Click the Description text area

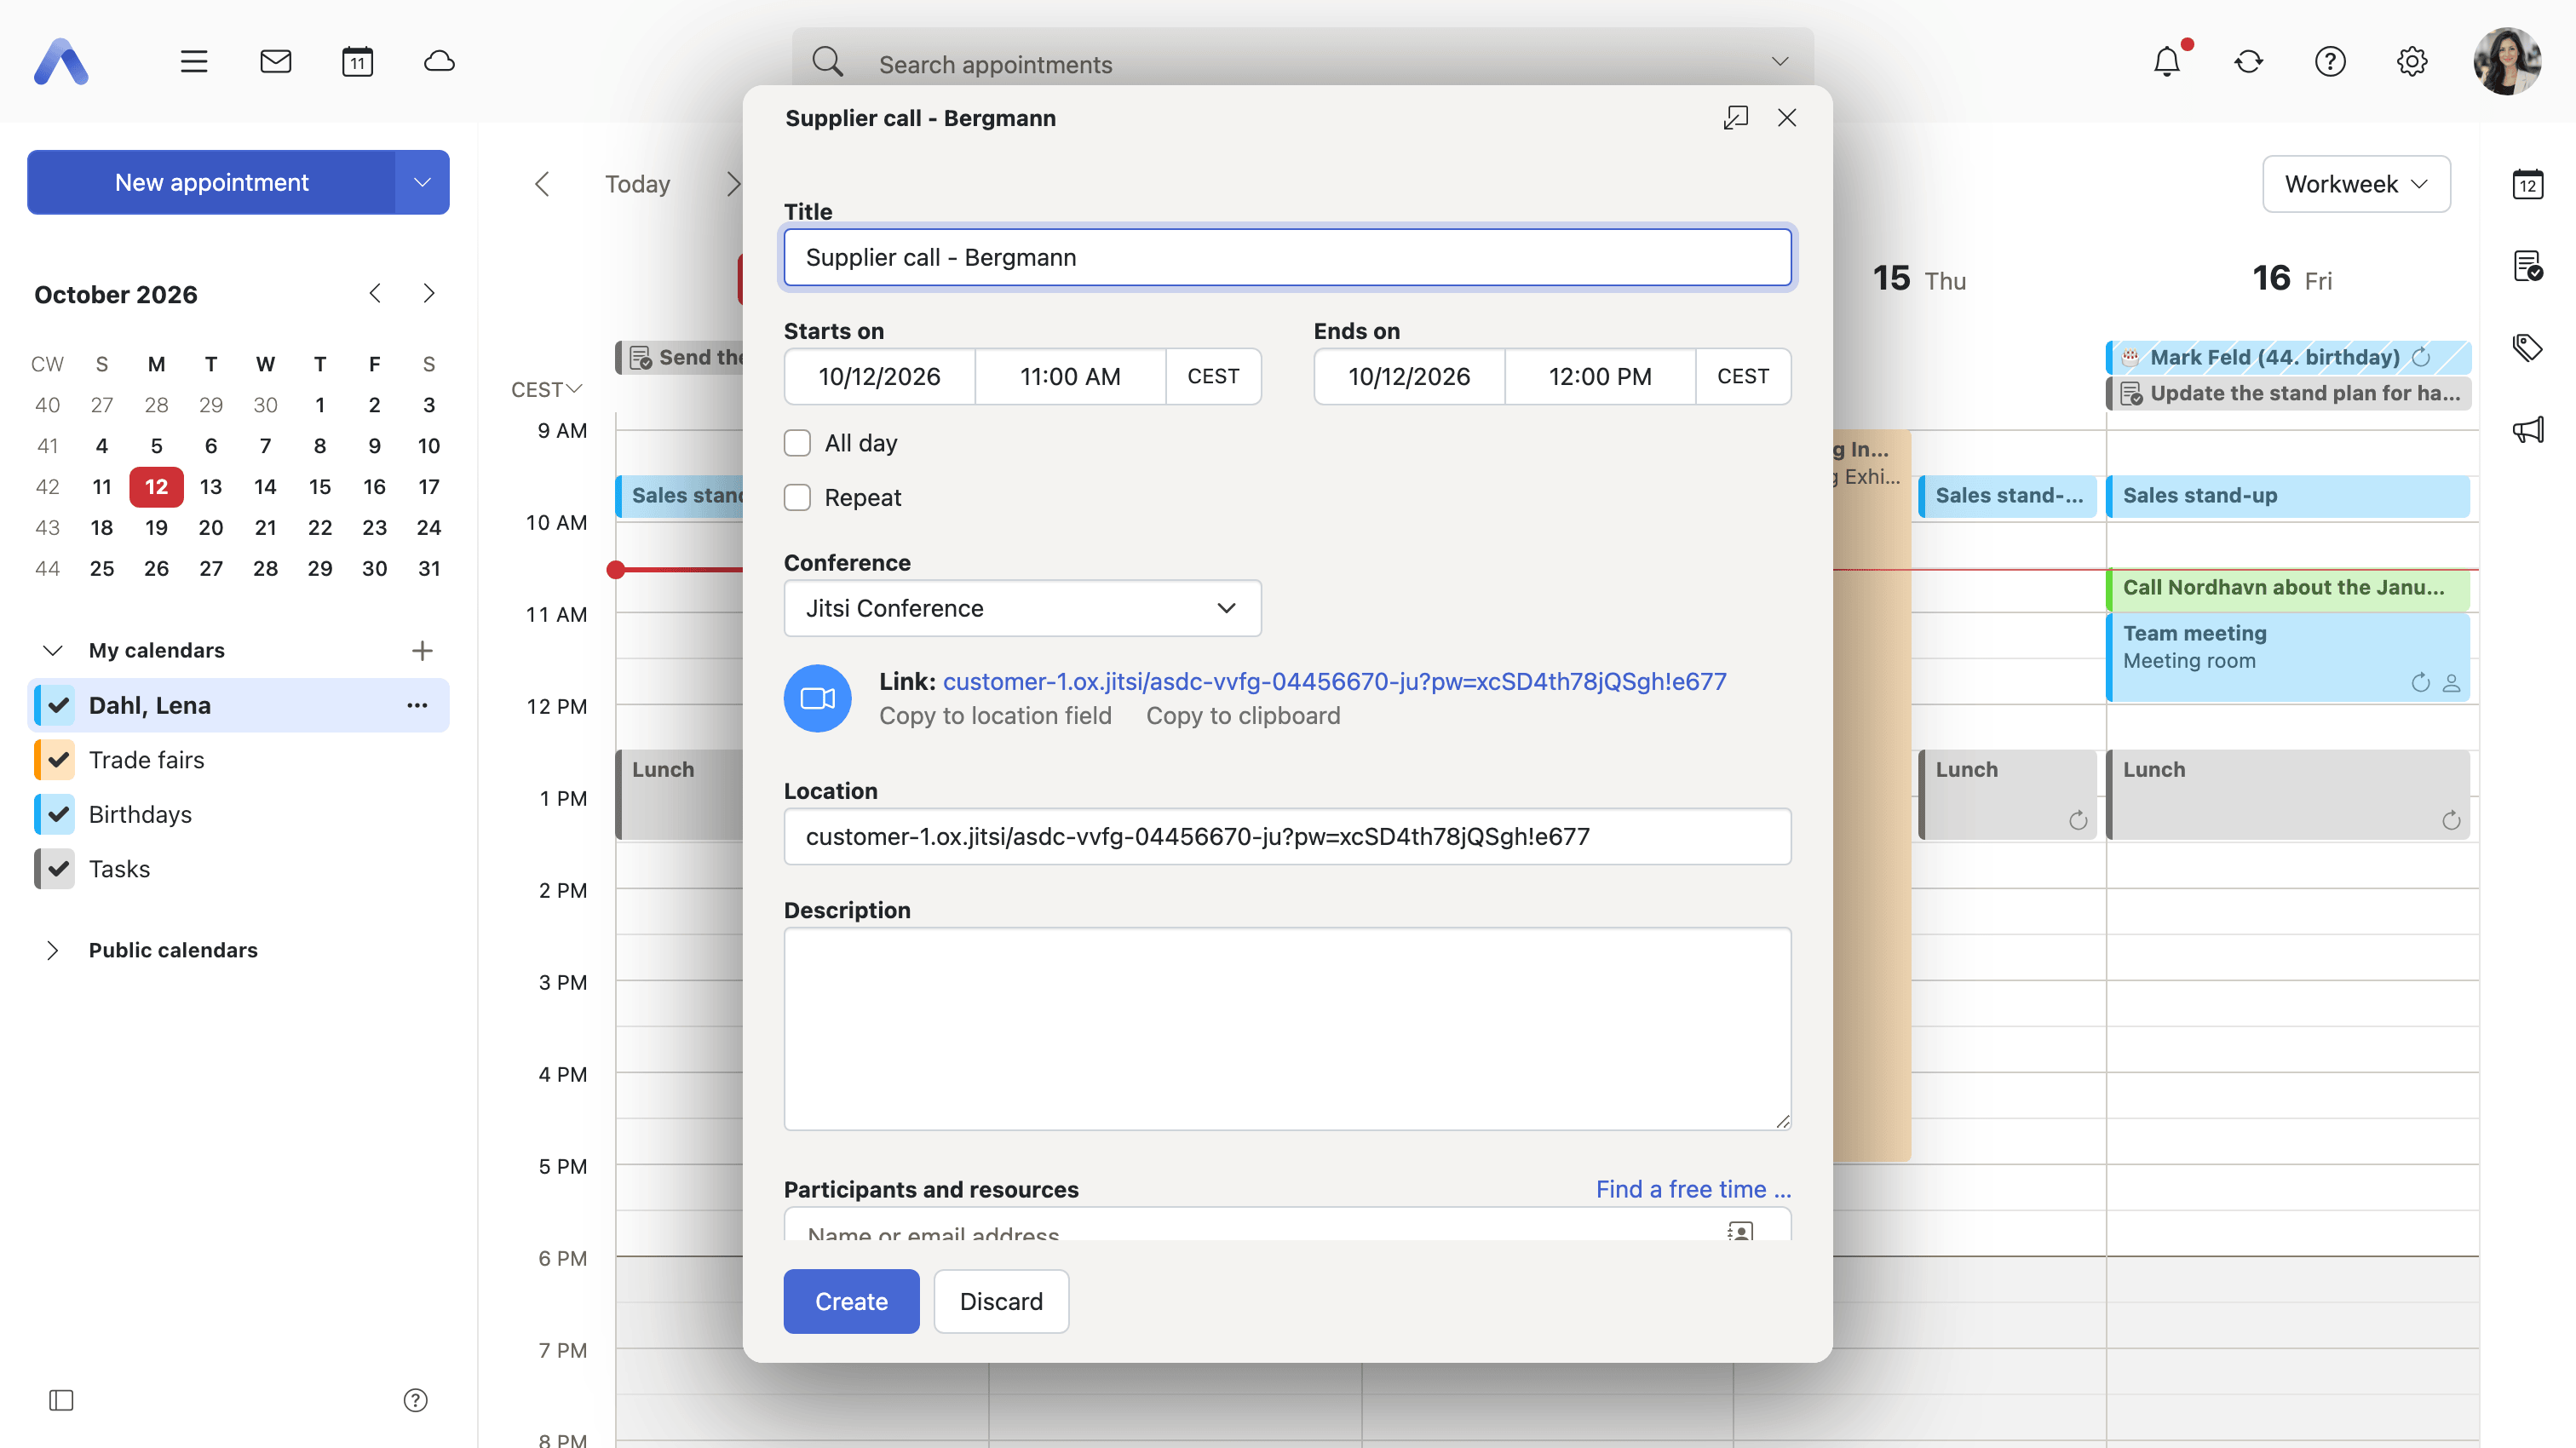(1287, 1029)
